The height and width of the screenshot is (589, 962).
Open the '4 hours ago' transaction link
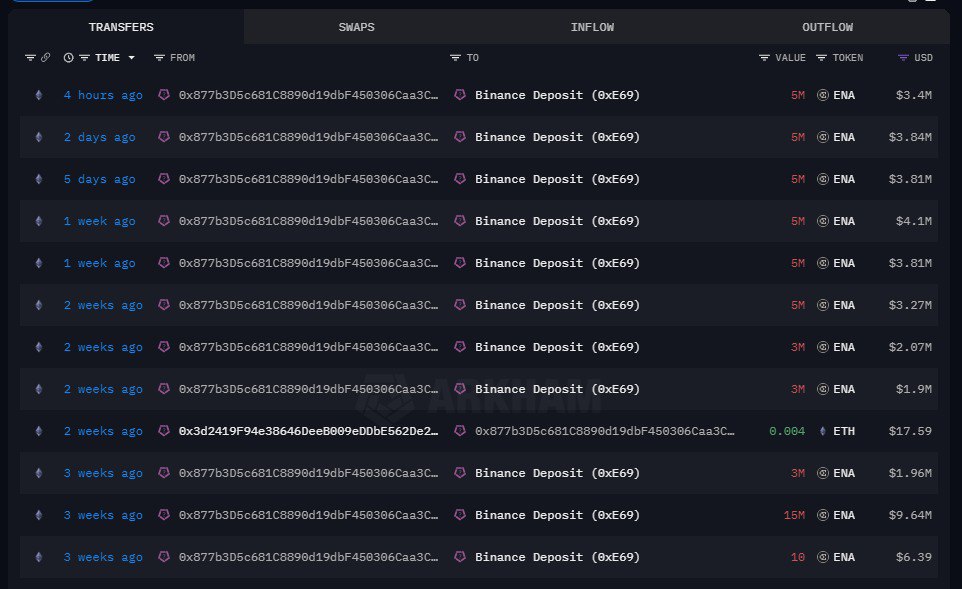click(103, 95)
